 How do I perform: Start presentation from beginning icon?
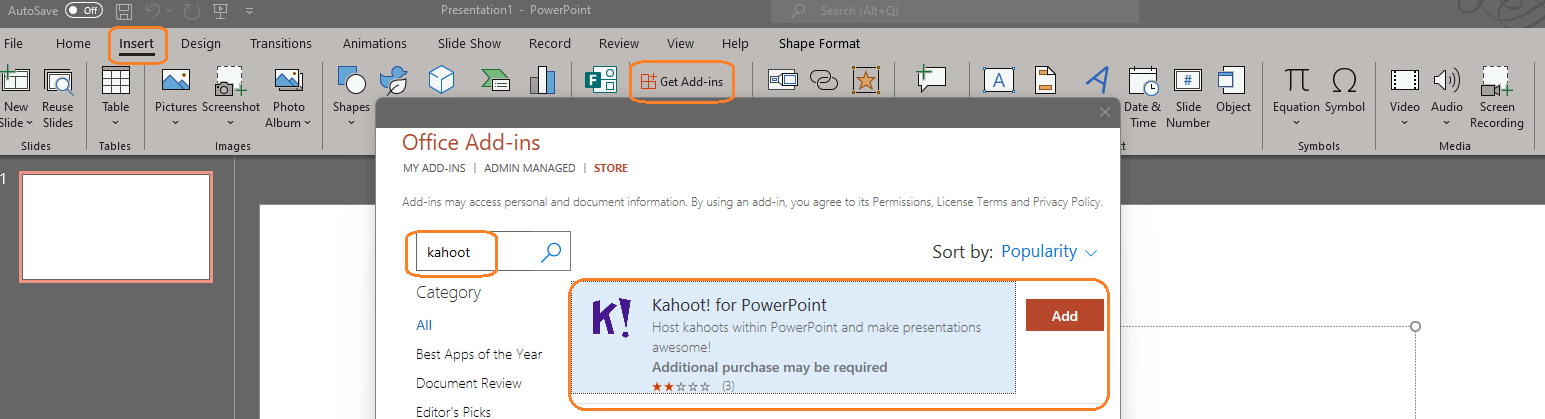point(220,12)
